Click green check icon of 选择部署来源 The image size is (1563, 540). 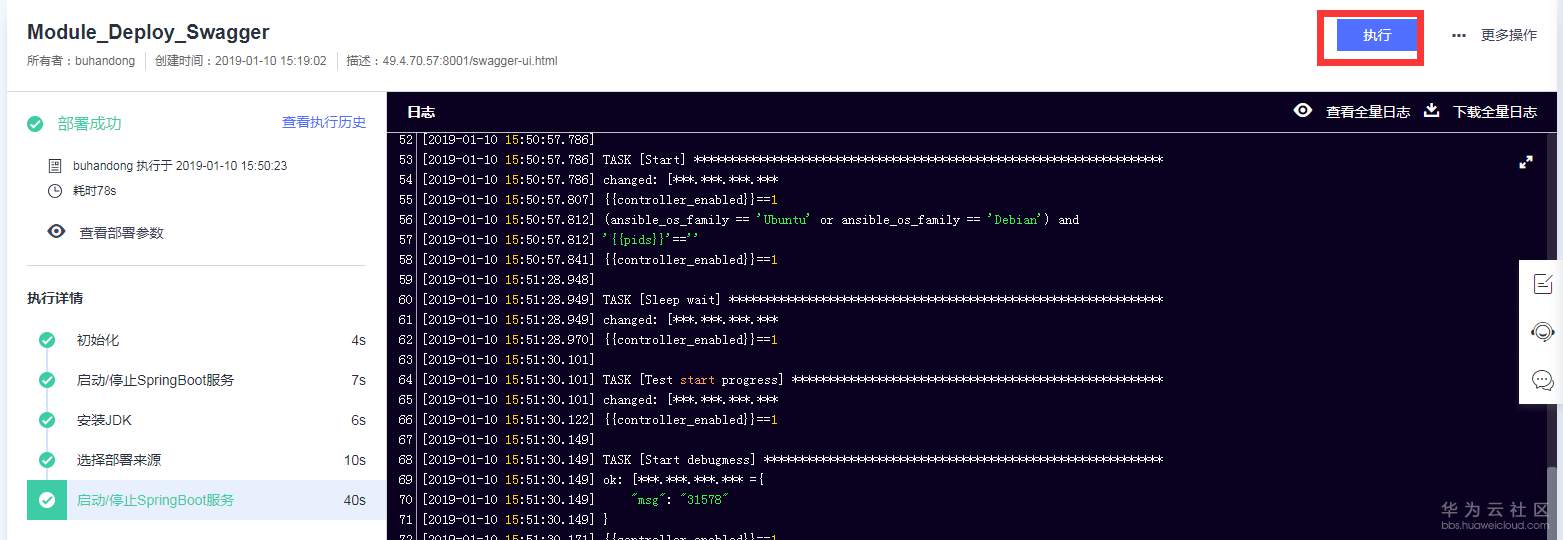pyautogui.click(x=47, y=460)
